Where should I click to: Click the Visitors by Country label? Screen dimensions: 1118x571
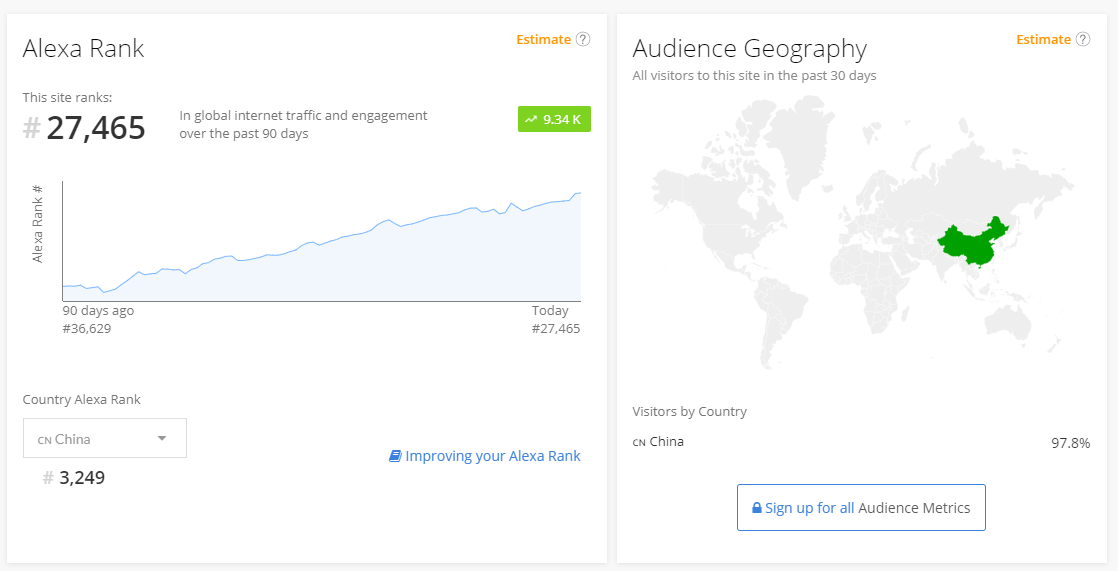689,411
